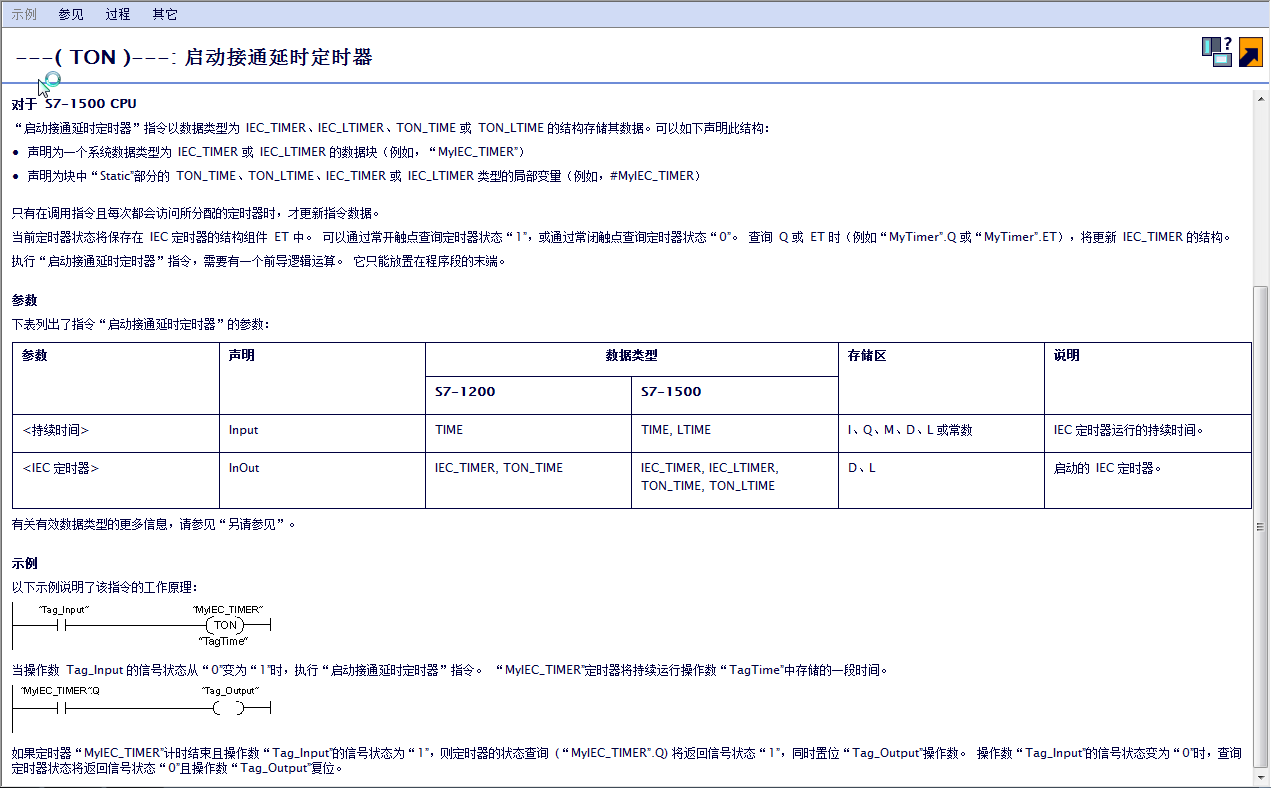Click the 数据类型 table header

click(631, 356)
